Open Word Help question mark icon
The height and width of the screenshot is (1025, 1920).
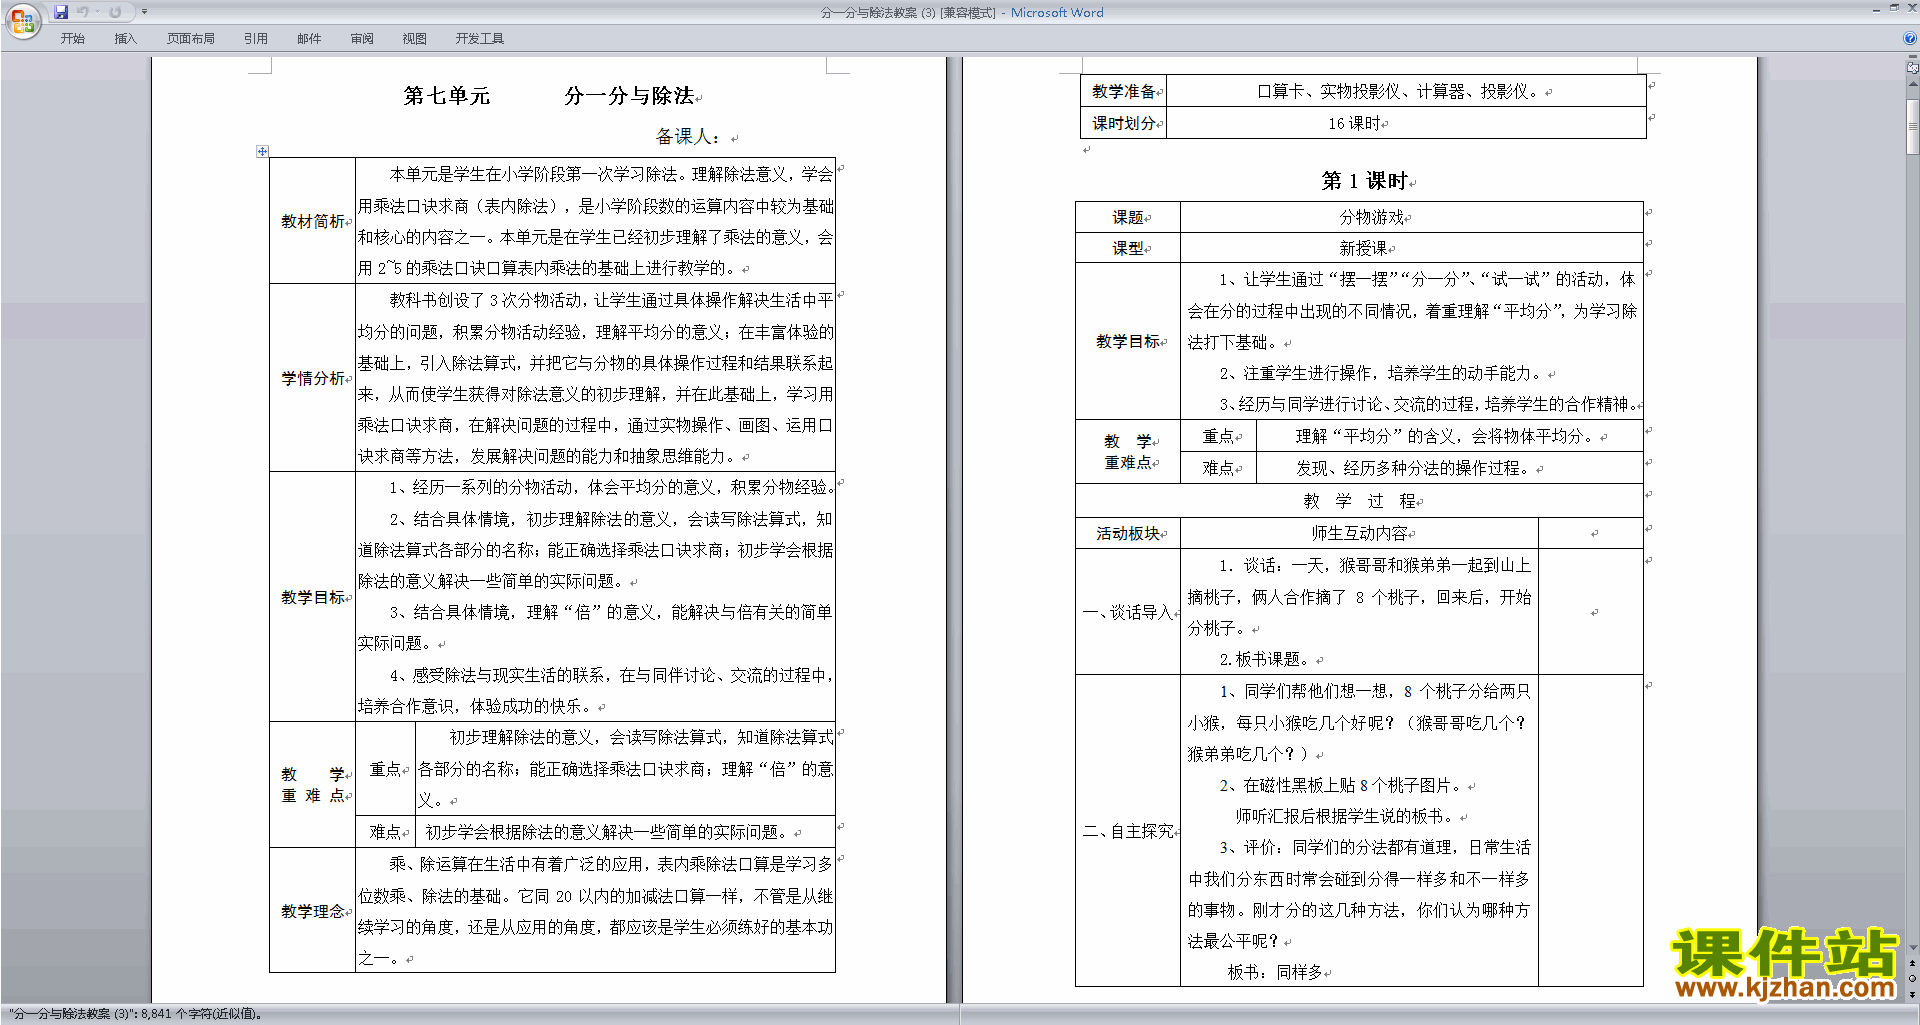[x=1909, y=38]
